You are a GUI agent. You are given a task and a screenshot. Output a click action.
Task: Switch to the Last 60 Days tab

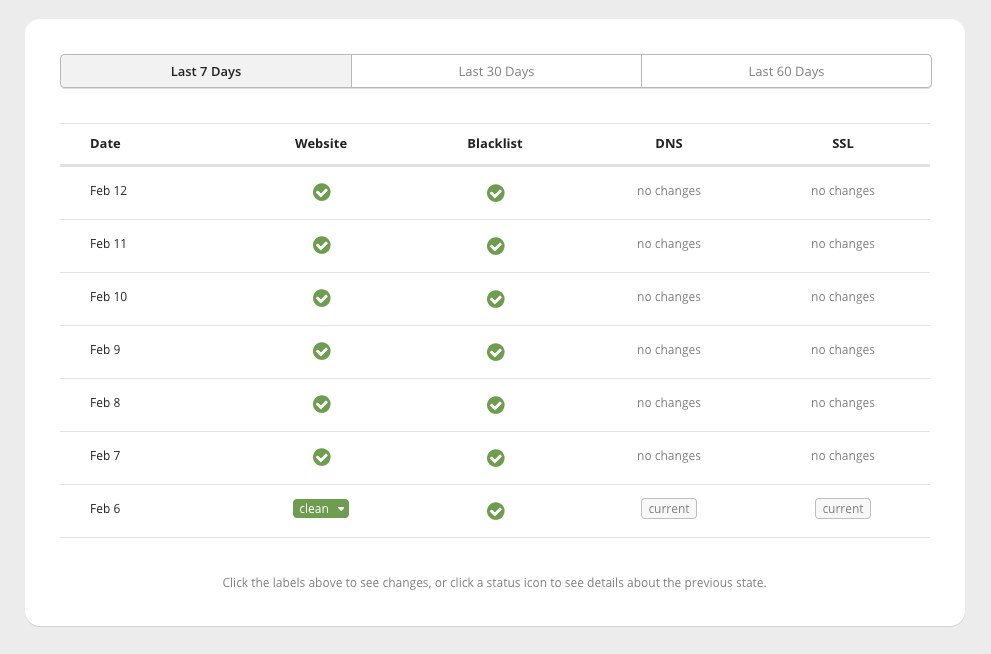tap(786, 71)
